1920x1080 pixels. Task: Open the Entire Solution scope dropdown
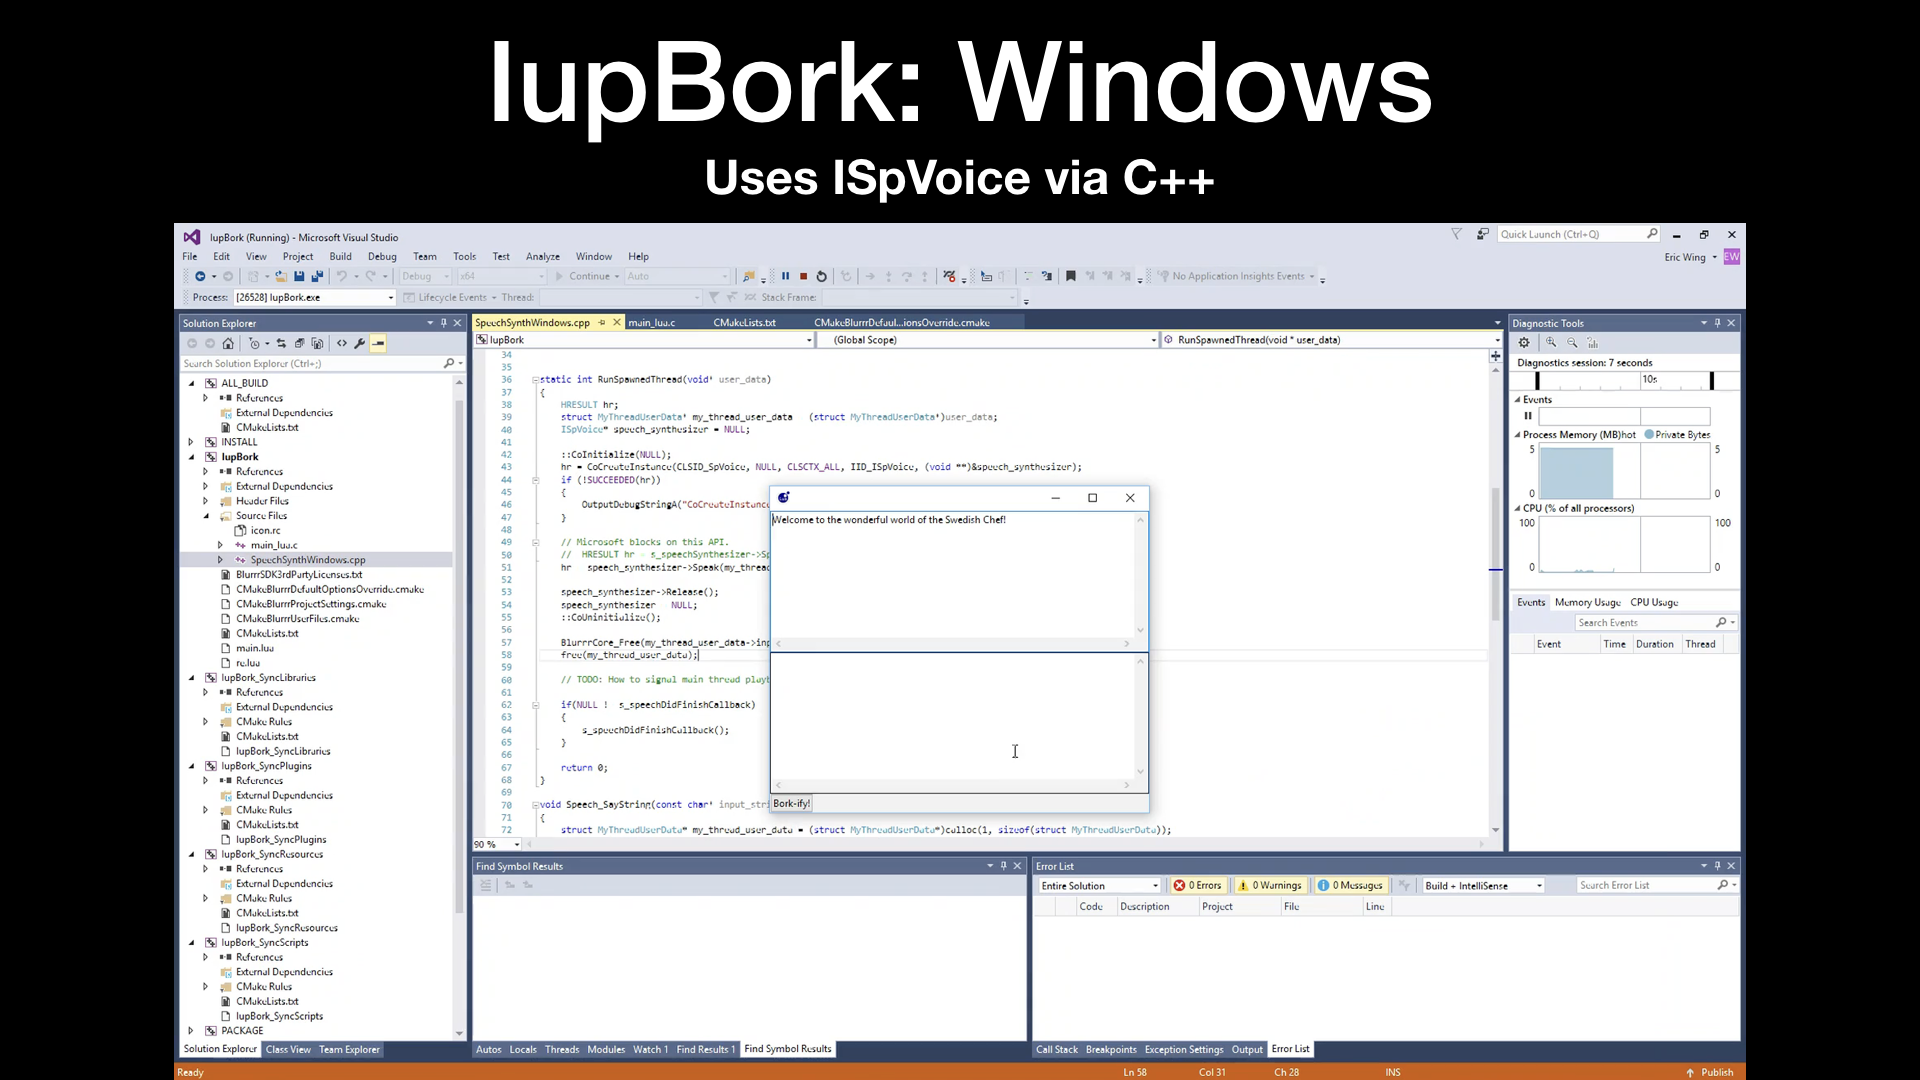click(1154, 886)
